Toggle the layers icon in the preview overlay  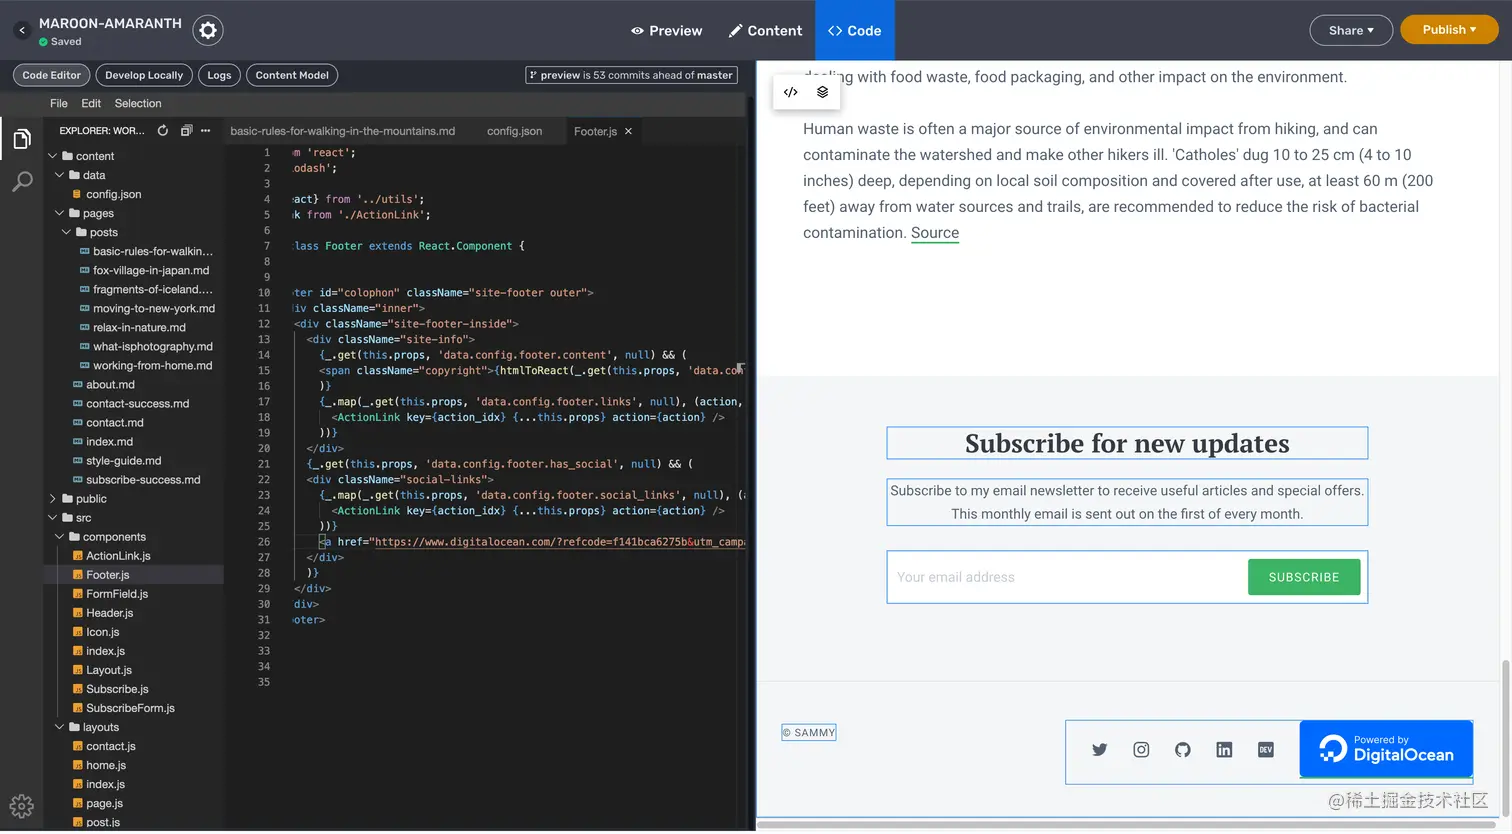point(822,91)
